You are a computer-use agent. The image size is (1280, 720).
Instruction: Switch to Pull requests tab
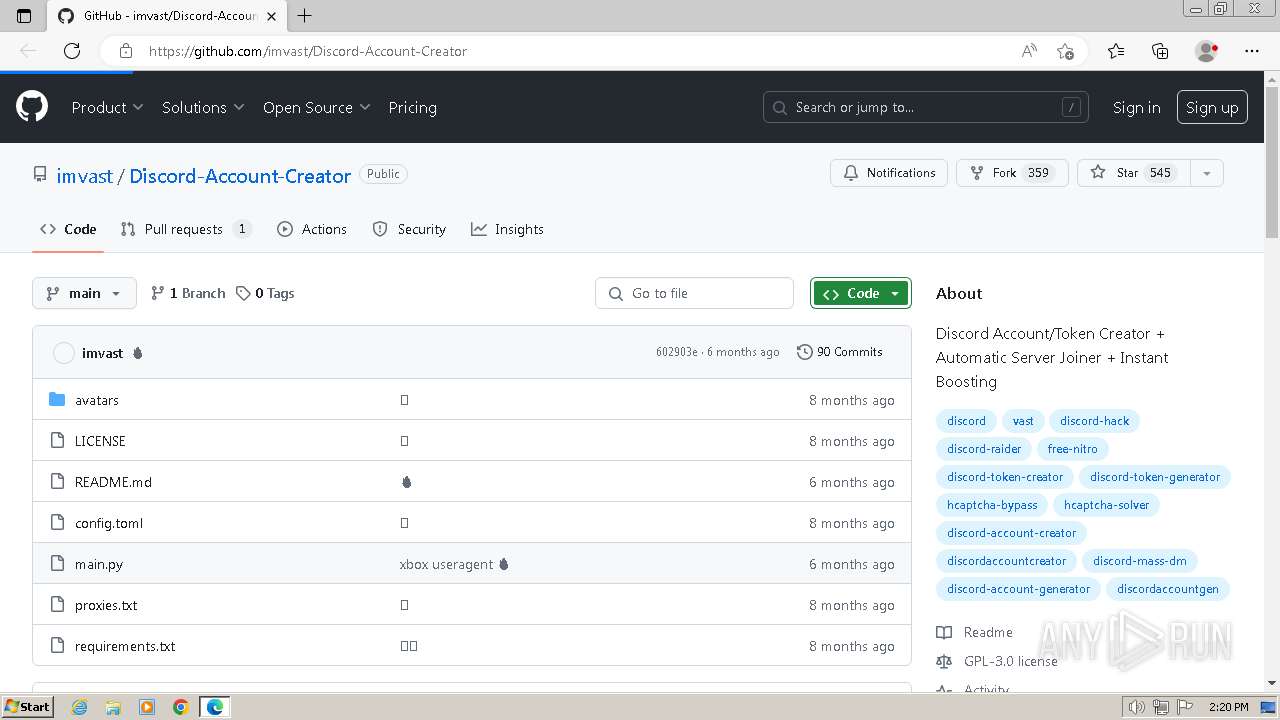click(185, 229)
